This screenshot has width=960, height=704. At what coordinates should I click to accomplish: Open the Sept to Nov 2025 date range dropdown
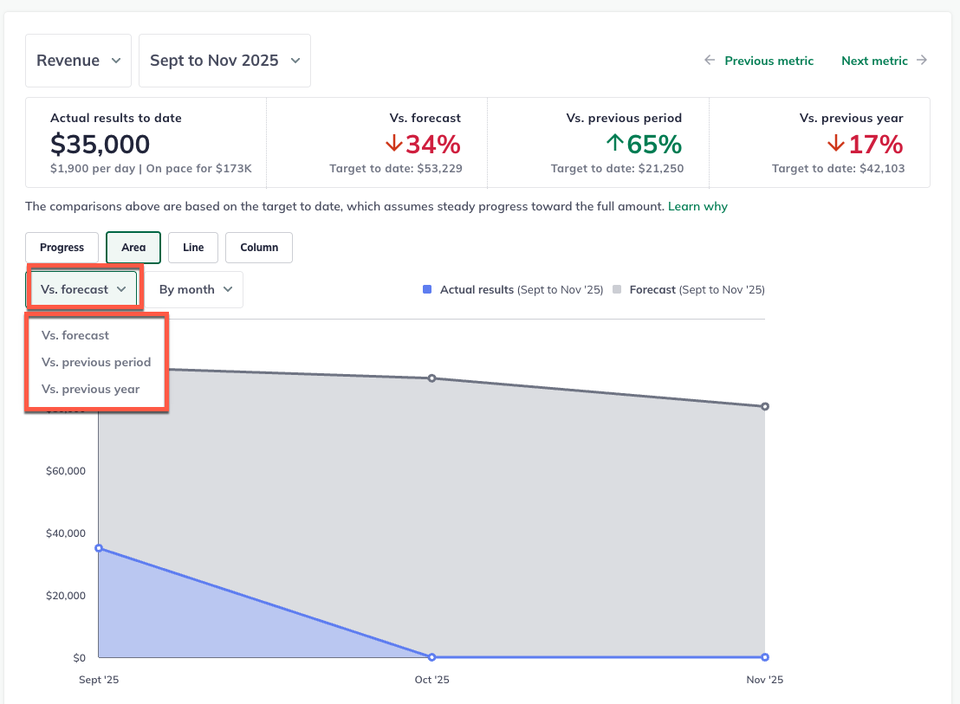[225, 61]
